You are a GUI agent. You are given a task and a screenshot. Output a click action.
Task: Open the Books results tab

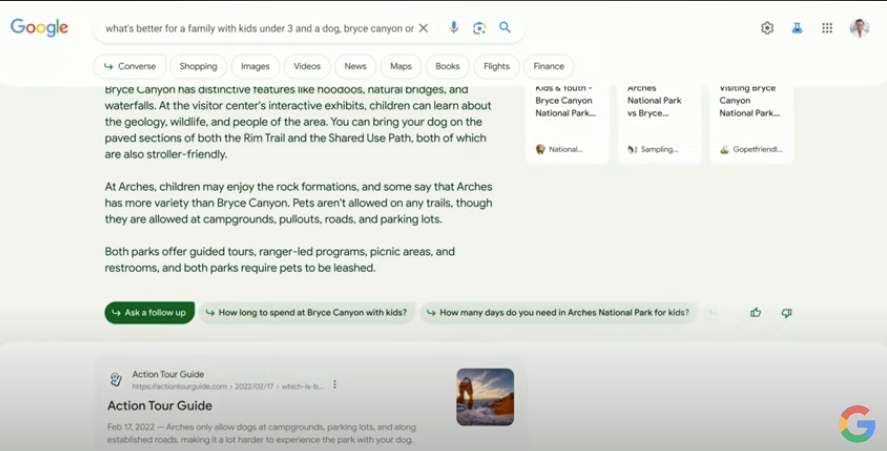[447, 66]
